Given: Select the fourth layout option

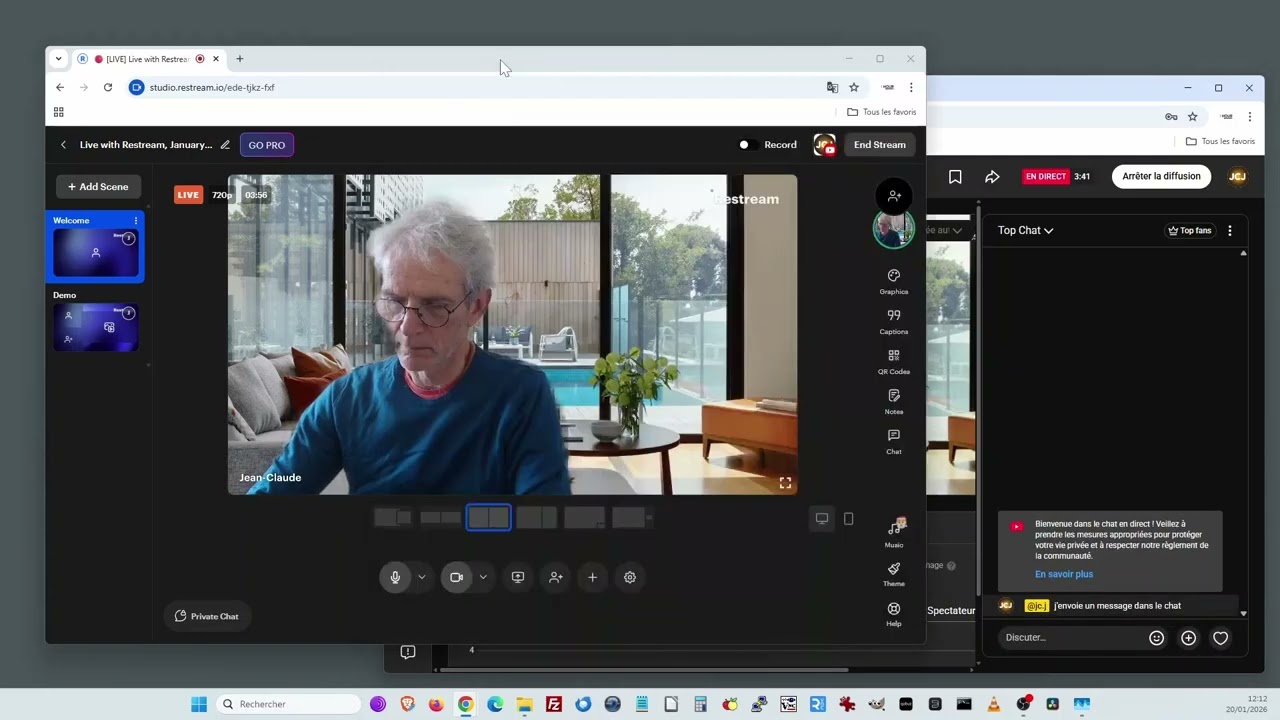Looking at the screenshot, I should [536, 517].
